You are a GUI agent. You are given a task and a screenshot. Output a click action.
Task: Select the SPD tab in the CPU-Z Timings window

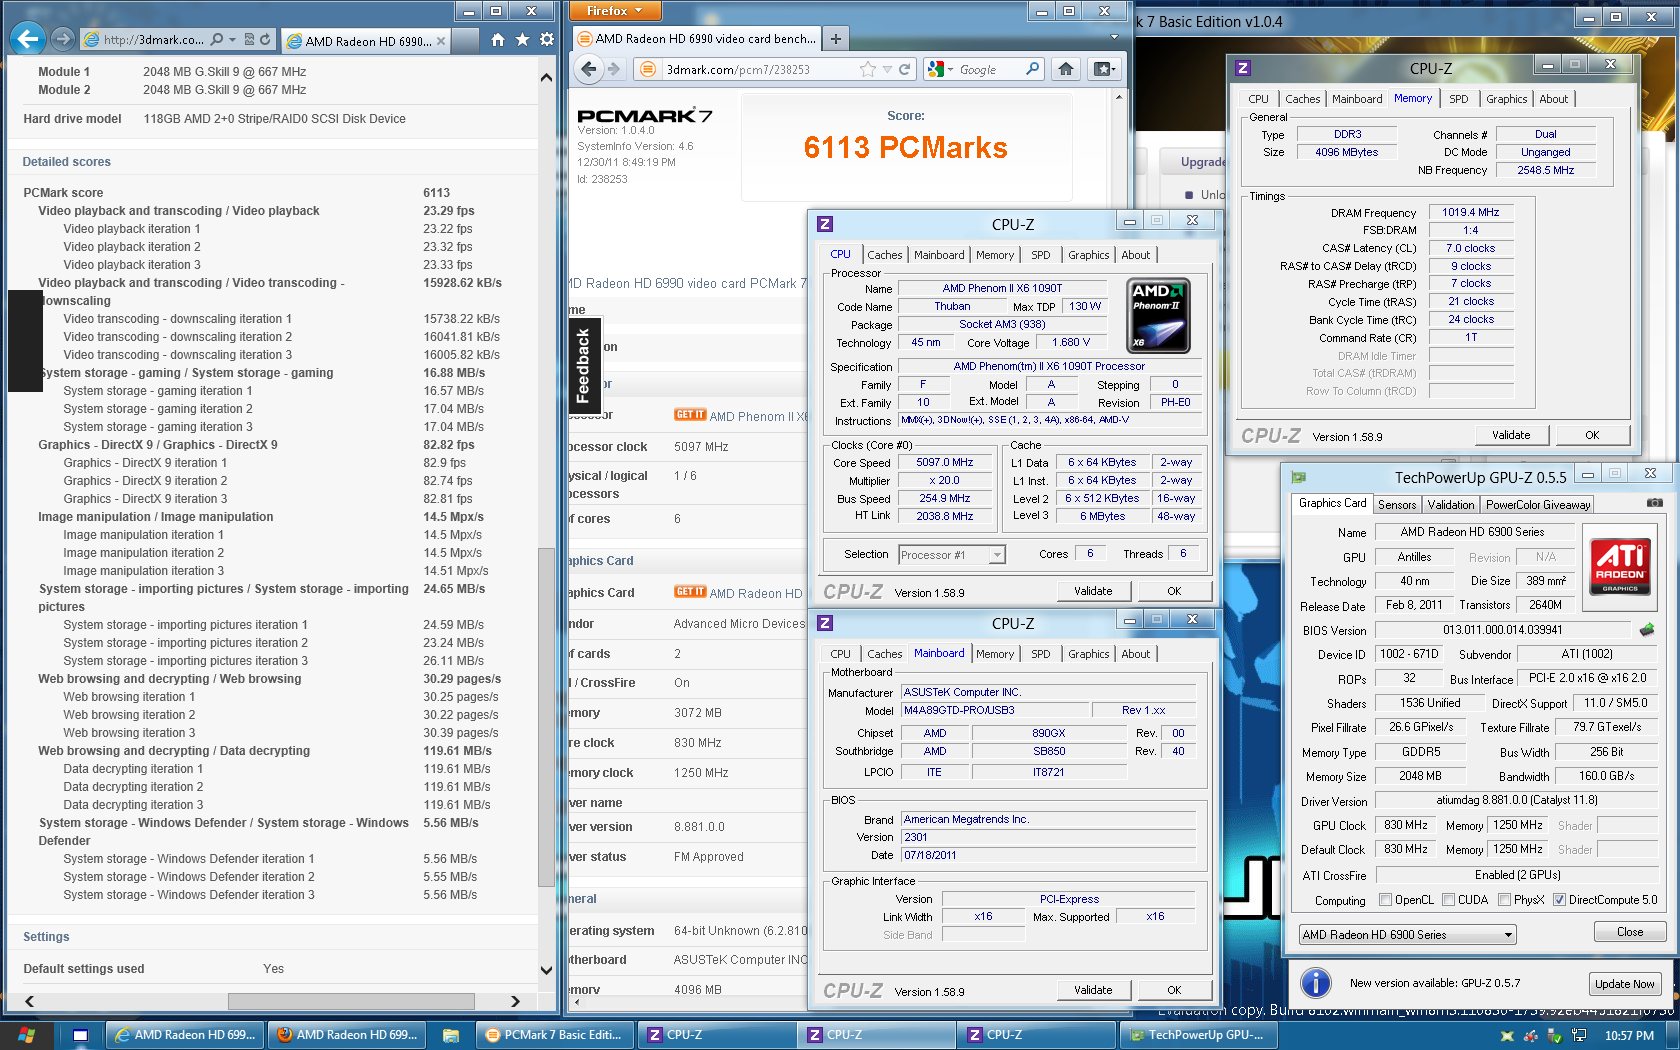pos(1458,99)
